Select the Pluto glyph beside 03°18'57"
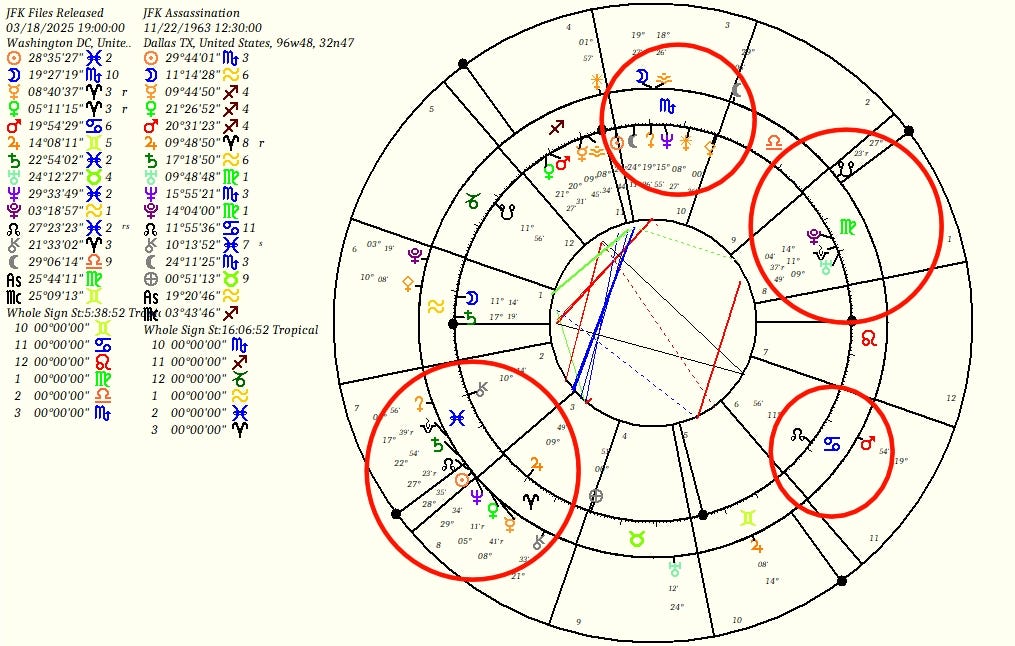Image resolution: width=1015 pixels, height=646 pixels. point(14,210)
